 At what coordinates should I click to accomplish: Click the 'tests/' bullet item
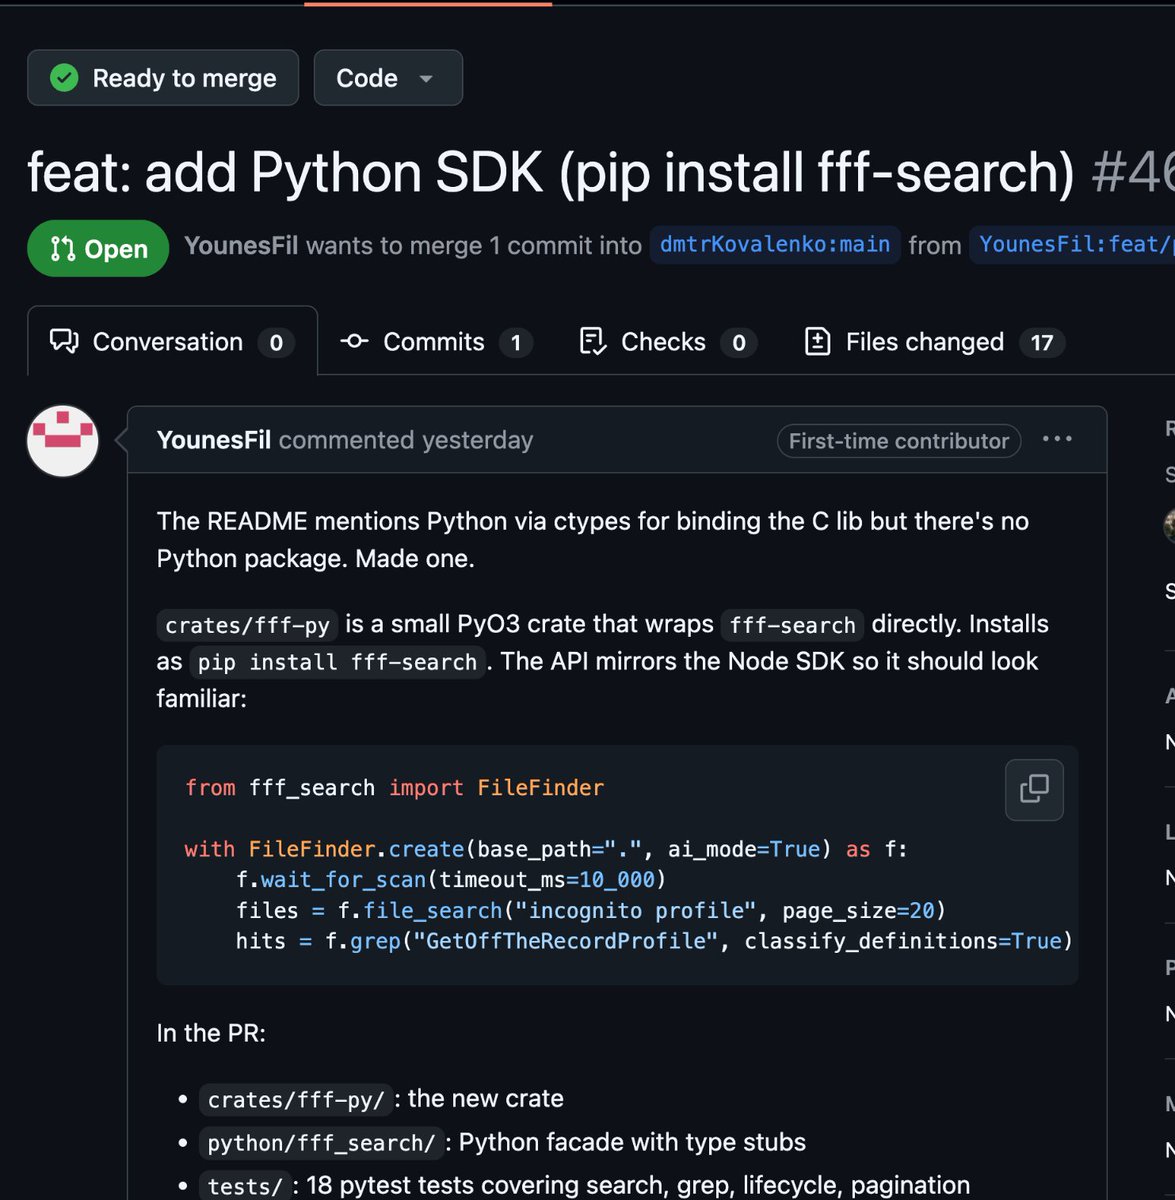pos(585,1185)
